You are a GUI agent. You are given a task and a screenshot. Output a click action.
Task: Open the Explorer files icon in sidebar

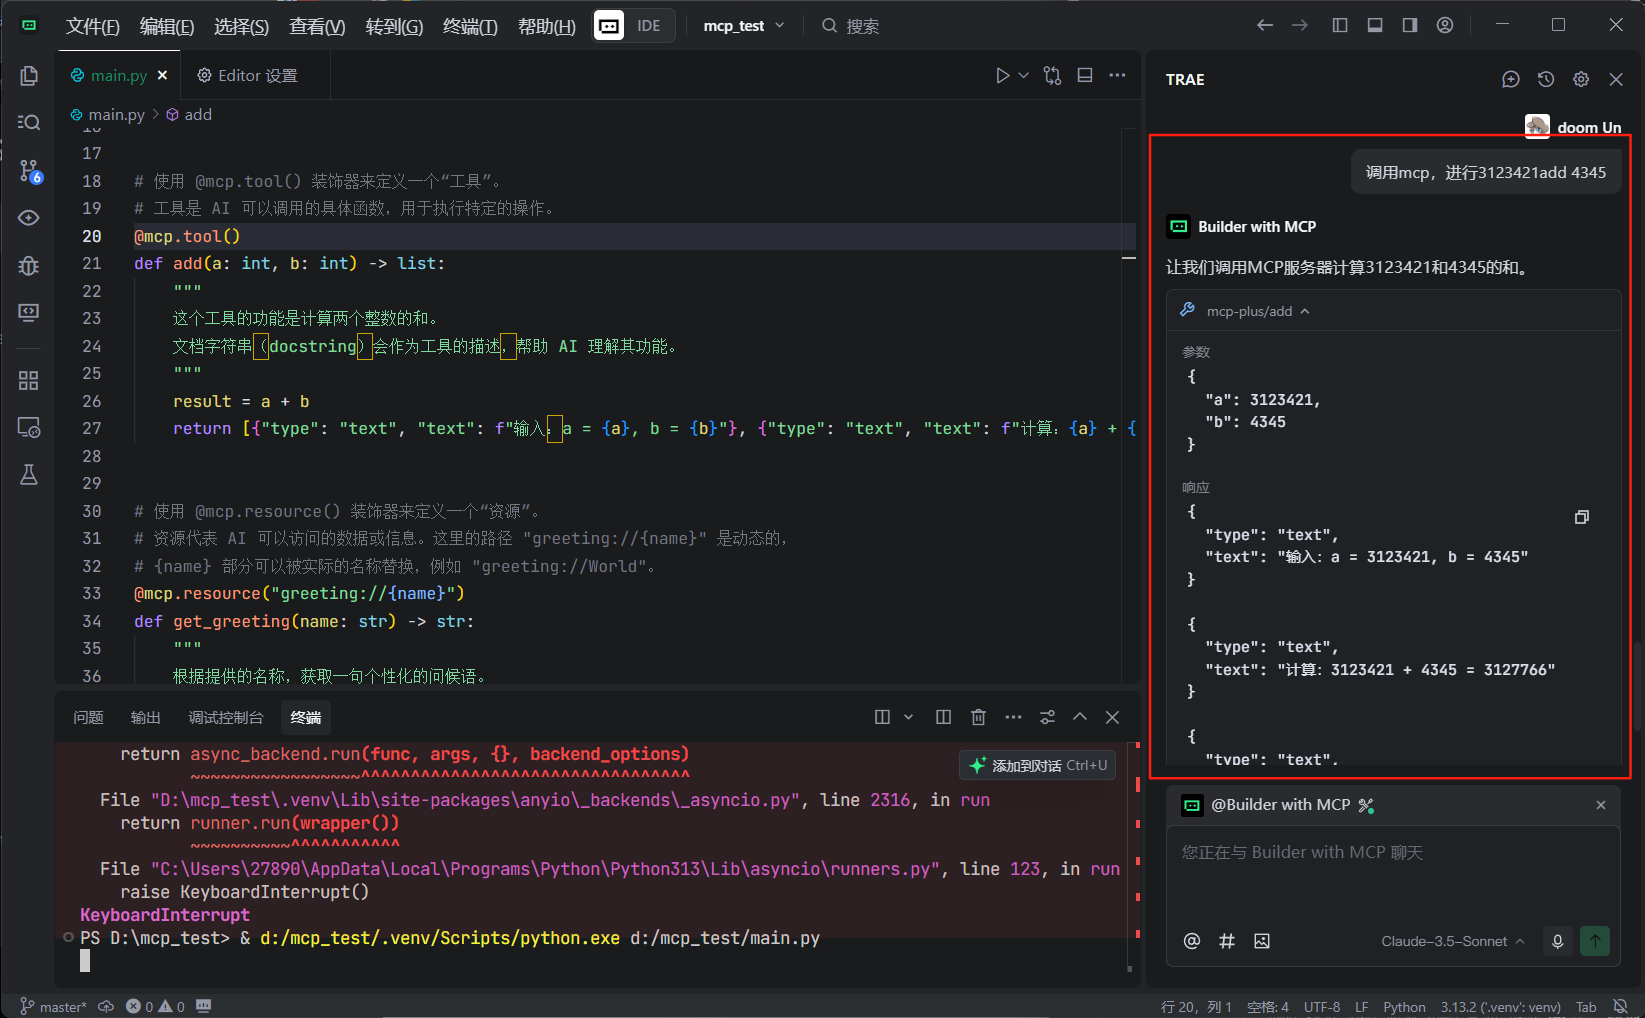(x=29, y=76)
